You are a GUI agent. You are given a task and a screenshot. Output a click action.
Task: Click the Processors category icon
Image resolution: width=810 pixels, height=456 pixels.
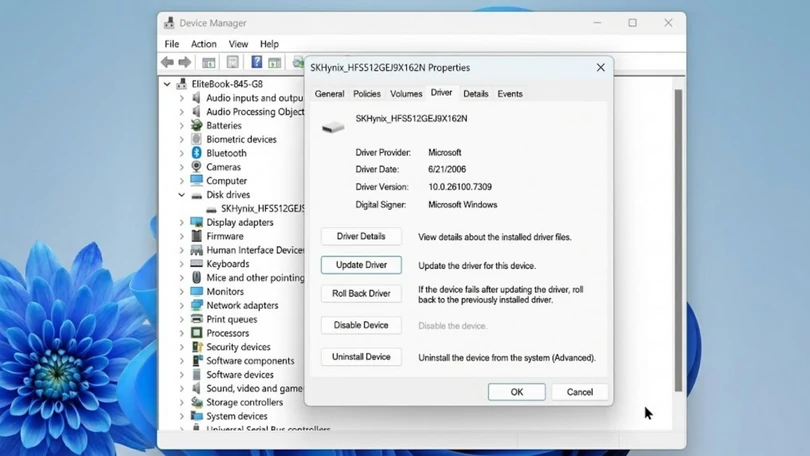[196, 333]
